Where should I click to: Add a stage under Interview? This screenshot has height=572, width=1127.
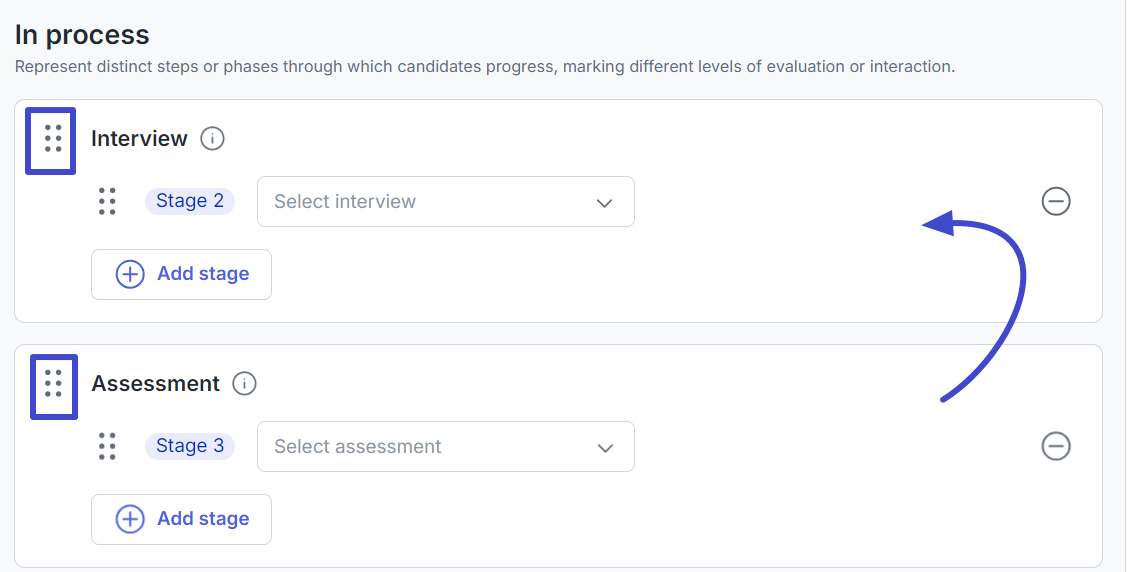(x=181, y=274)
